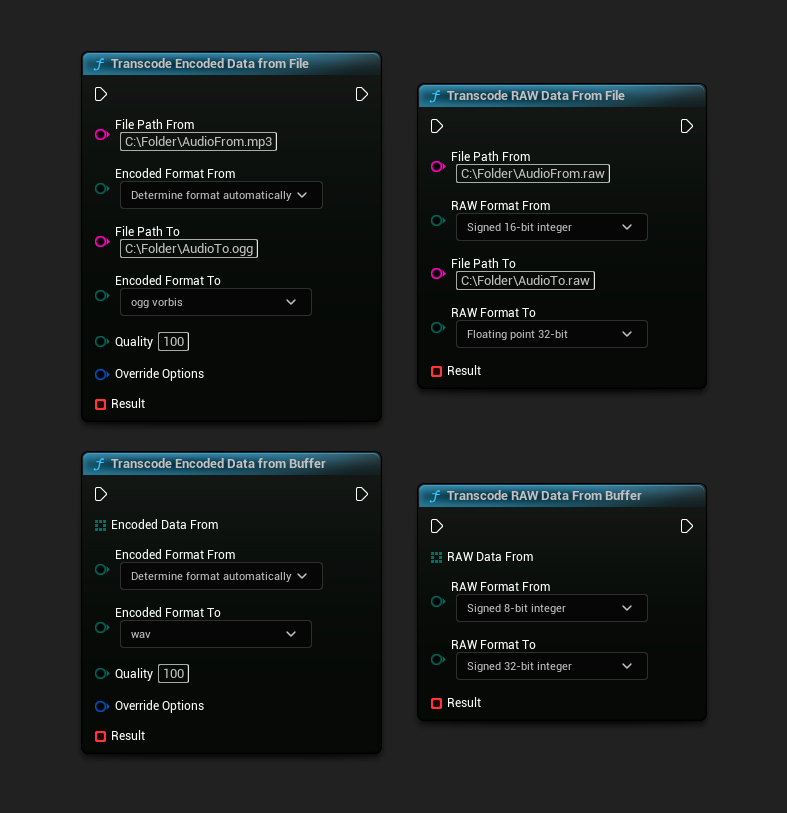Open the RAW Format From dropdown showing Signed 16-bit integer
787x813 pixels.
pyautogui.click(x=551, y=227)
